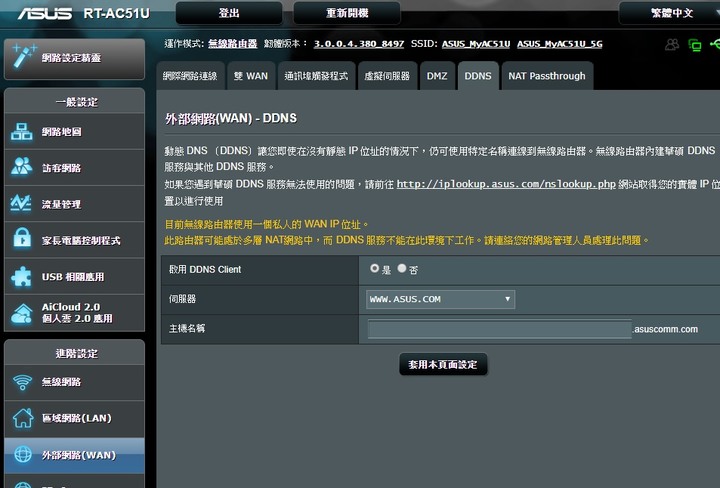Switch to the DMZ tab
Image resolution: width=720 pixels, height=488 pixels.
pyautogui.click(x=437, y=76)
